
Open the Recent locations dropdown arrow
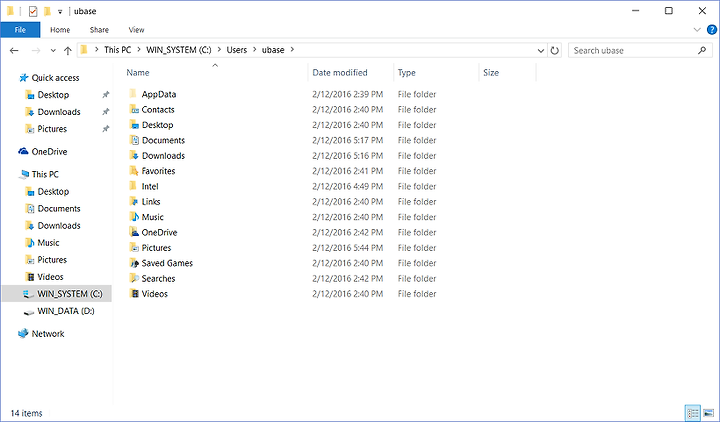tap(53, 51)
